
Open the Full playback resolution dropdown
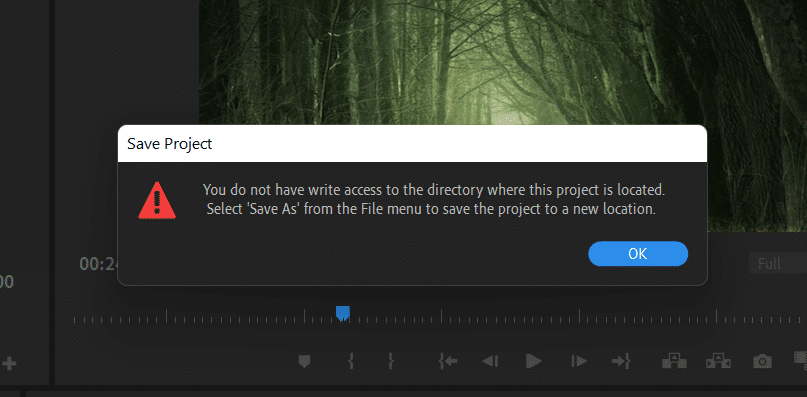[777, 264]
